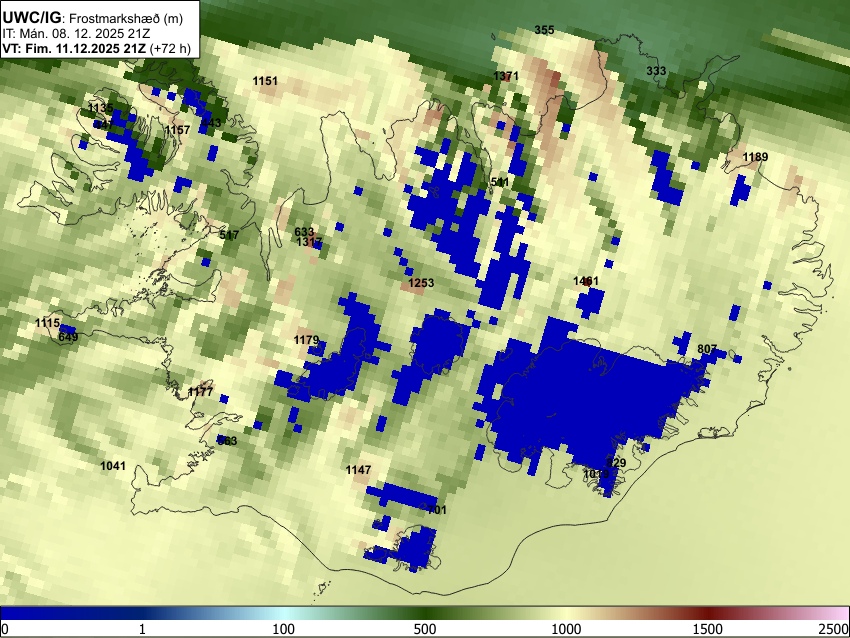
Task: Click the 1019 value on the map
Action: (596, 474)
